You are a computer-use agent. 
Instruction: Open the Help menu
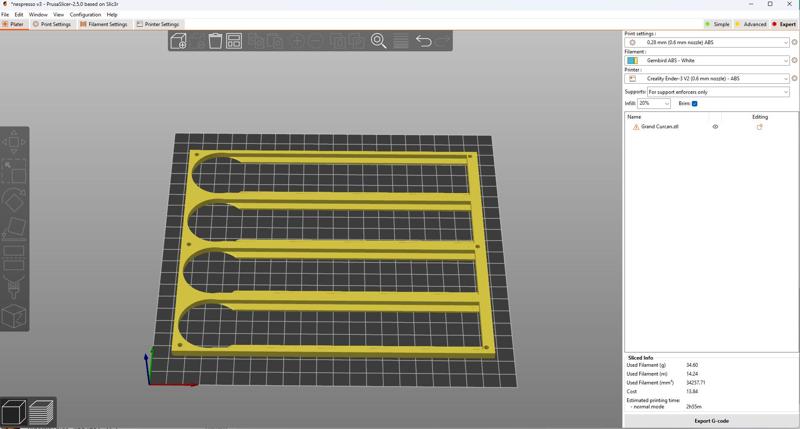click(x=112, y=15)
